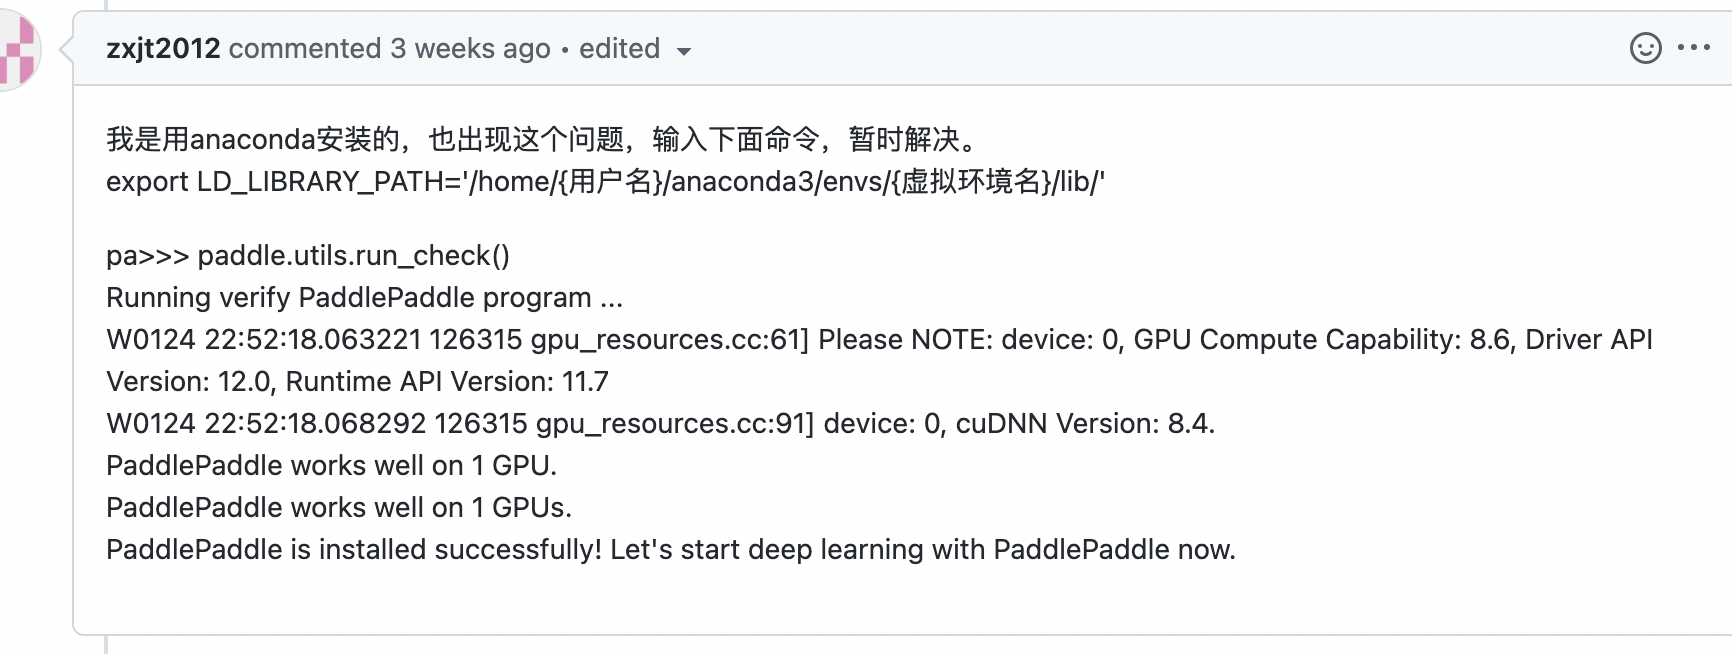The height and width of the screenshot is (654, 1732).
Task: Click the 3 weeks ago timestamp link
Action: (x=469, y=48)
